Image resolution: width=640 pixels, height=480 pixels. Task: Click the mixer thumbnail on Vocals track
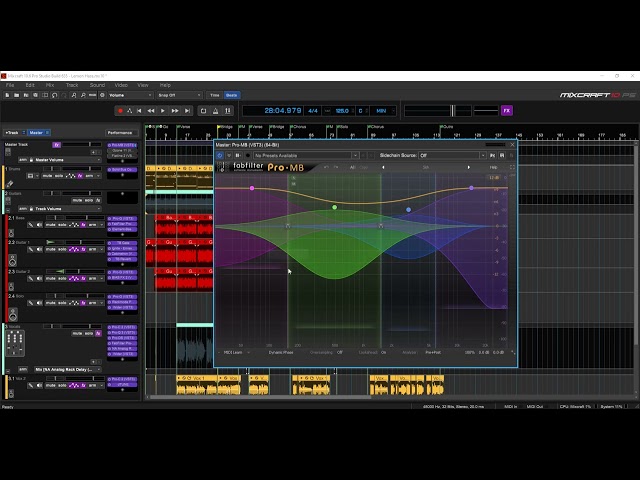tap(15, 343)
